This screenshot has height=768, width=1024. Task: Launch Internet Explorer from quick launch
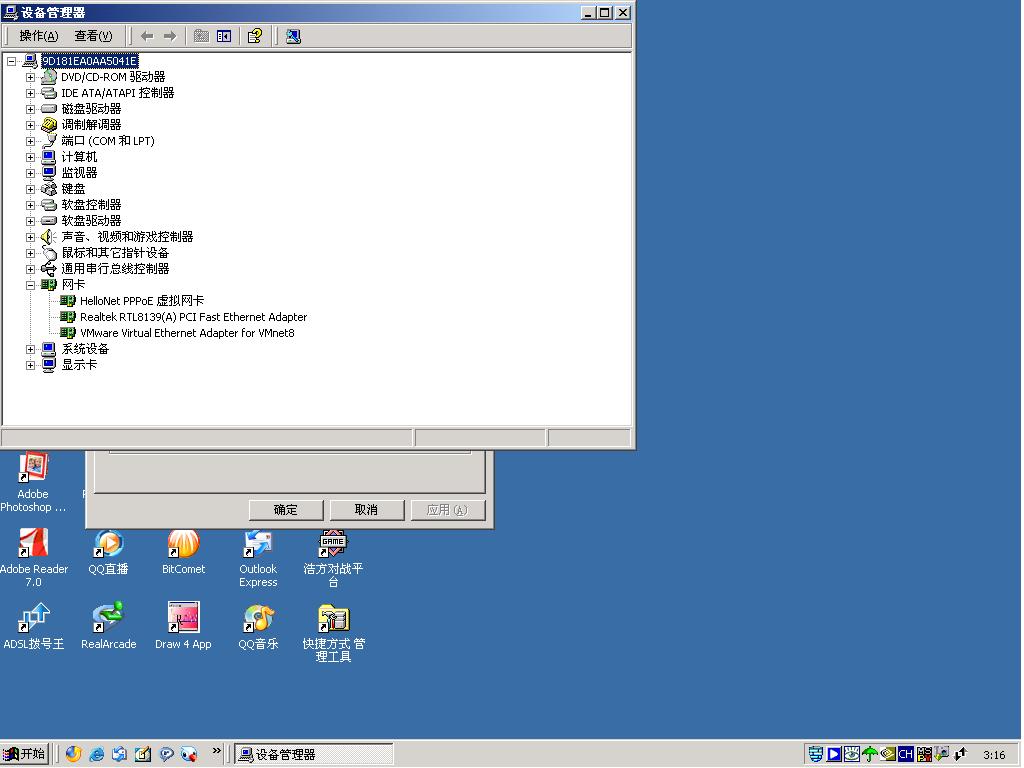pyautogui.click(x=97, y=754)
